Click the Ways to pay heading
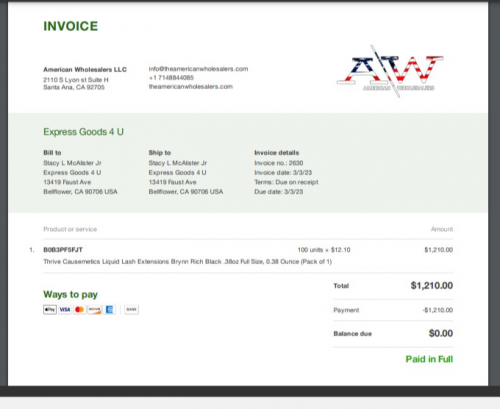Image resolution: width=500 pixels, height=409 pixels. [70, 294]
